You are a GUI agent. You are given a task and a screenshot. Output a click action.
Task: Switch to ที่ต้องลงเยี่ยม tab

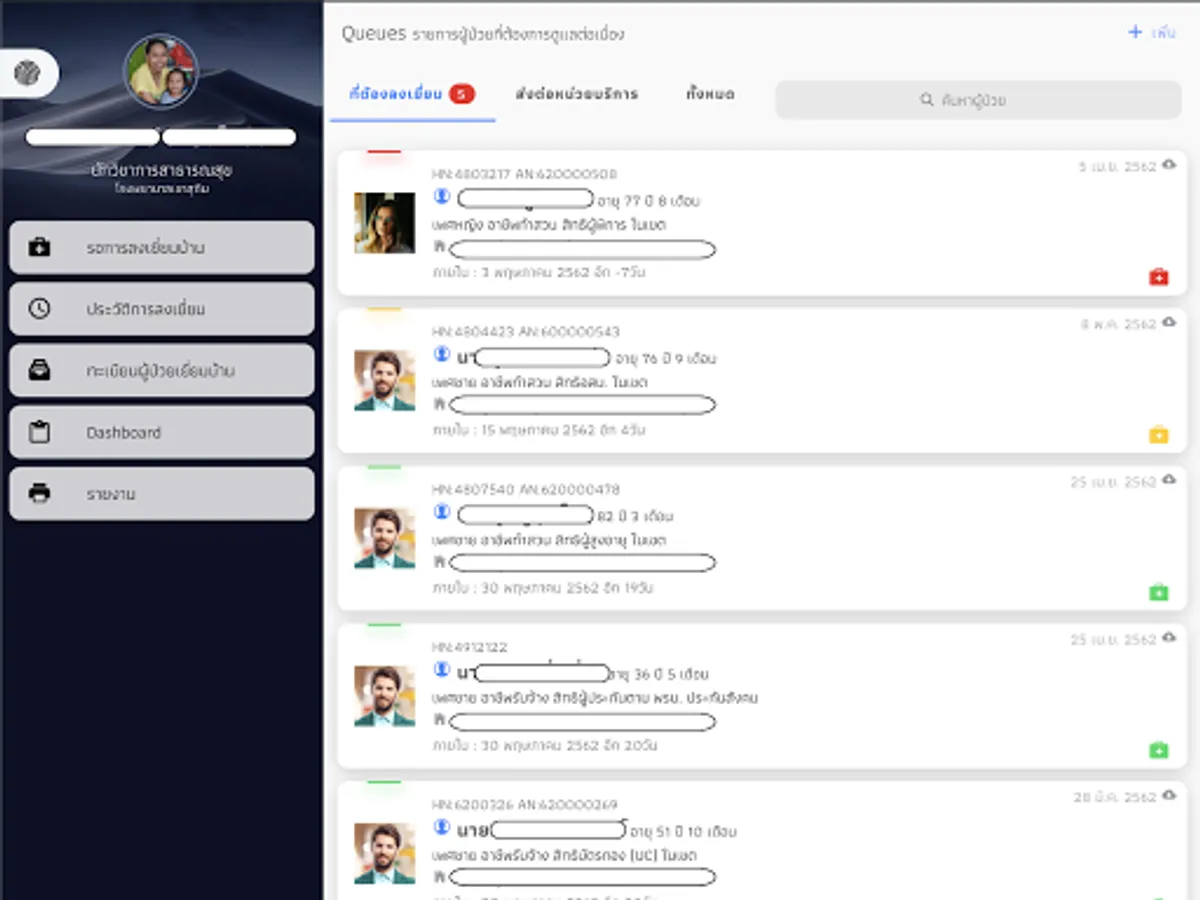coord(412,95)
